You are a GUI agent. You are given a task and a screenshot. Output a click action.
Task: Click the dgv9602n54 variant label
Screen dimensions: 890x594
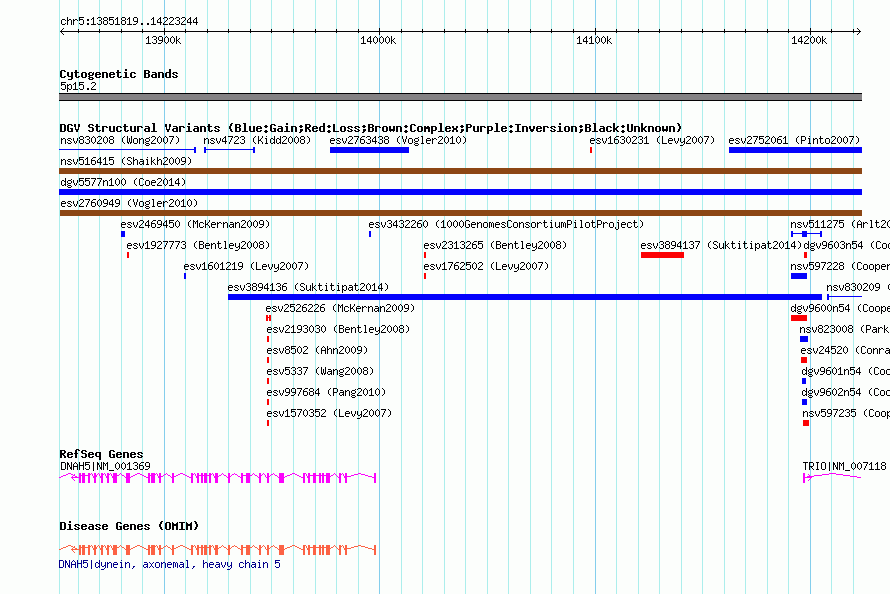846,392
